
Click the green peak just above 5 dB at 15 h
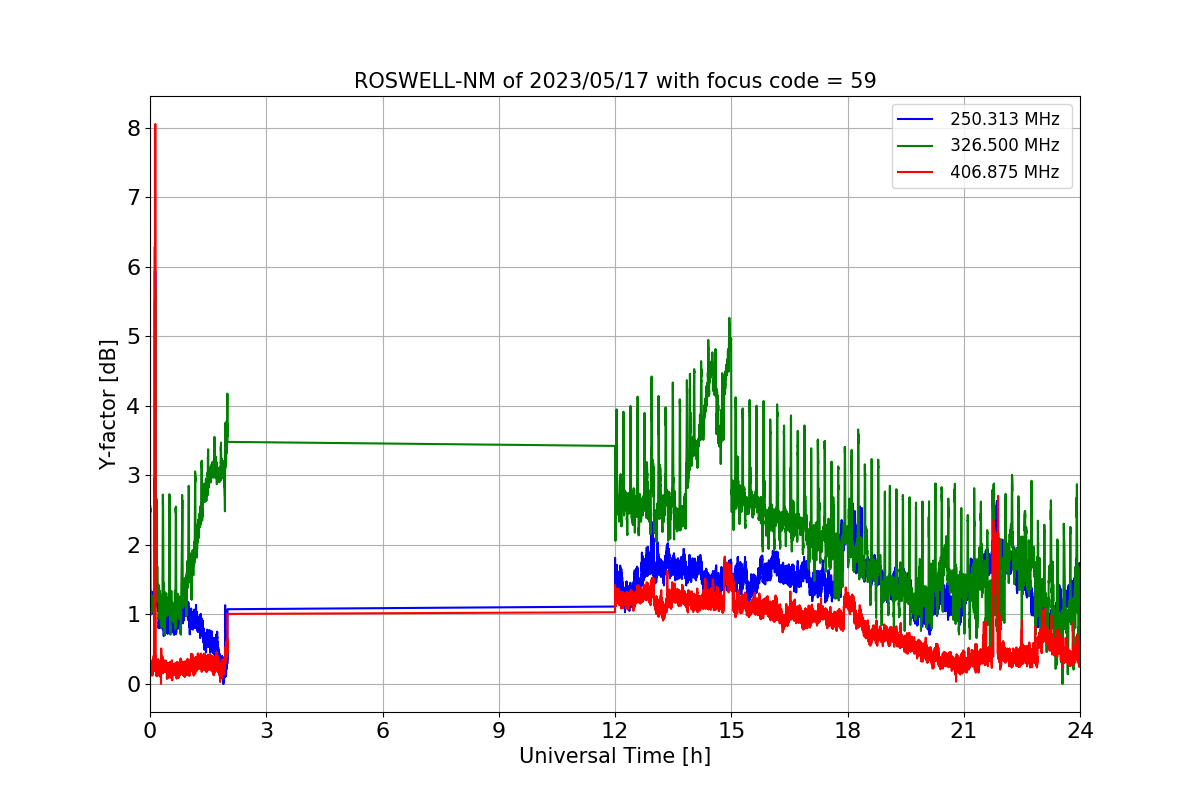coord(729,320)
